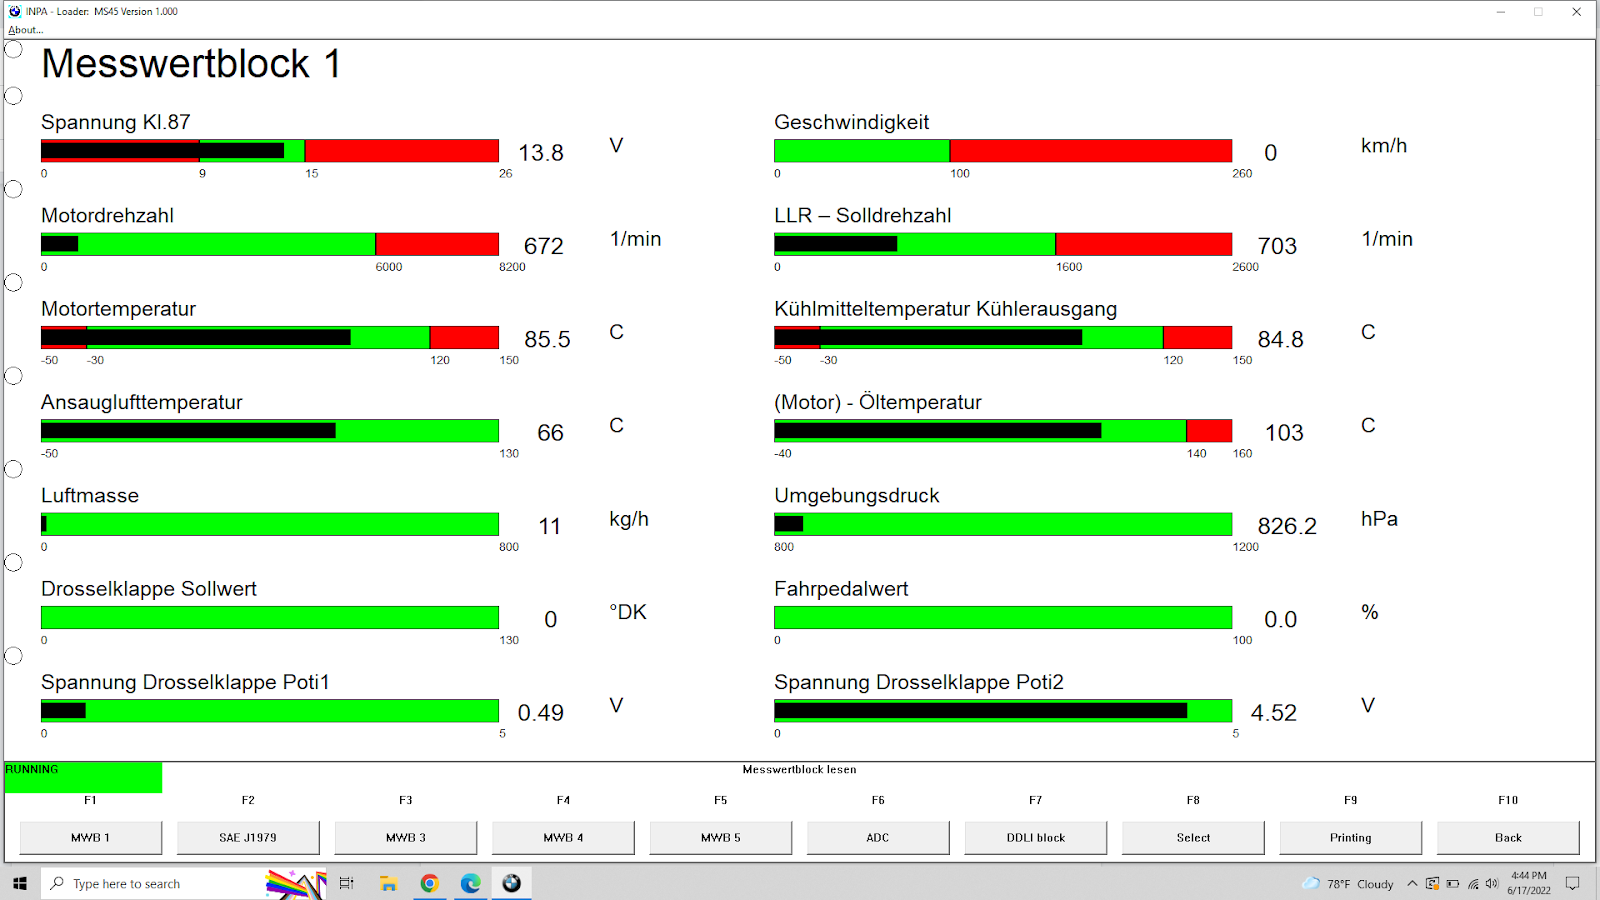Click the Select button

[1193, 838]
